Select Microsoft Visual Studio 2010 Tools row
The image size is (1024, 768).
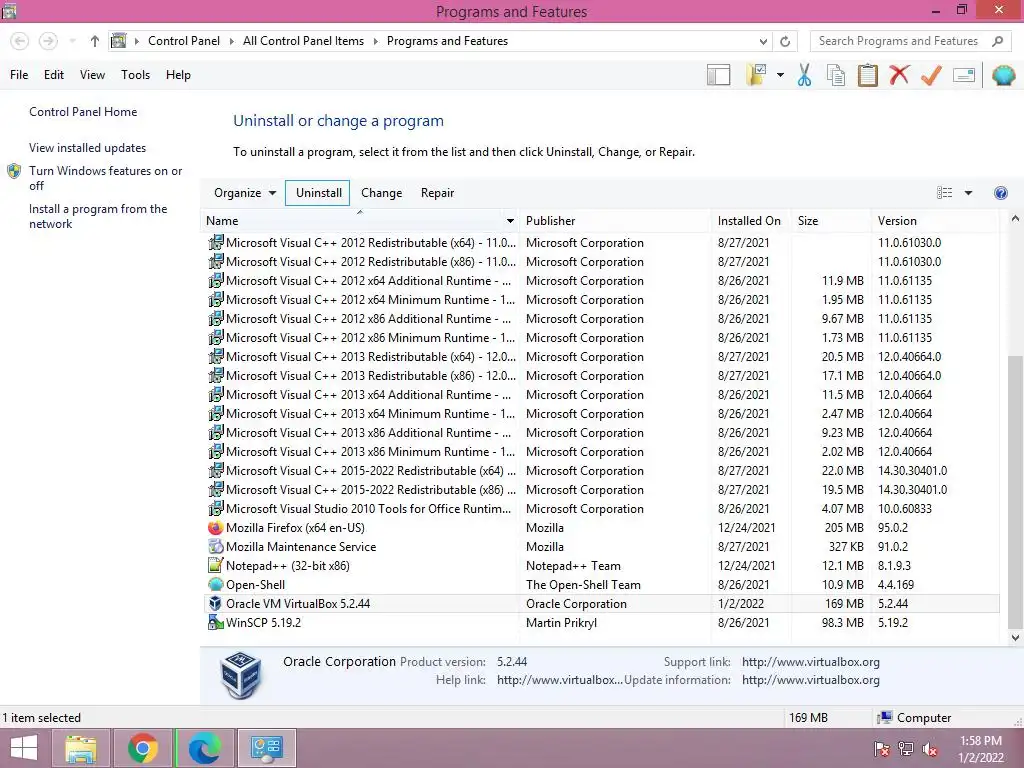click(x=601, y=509)
